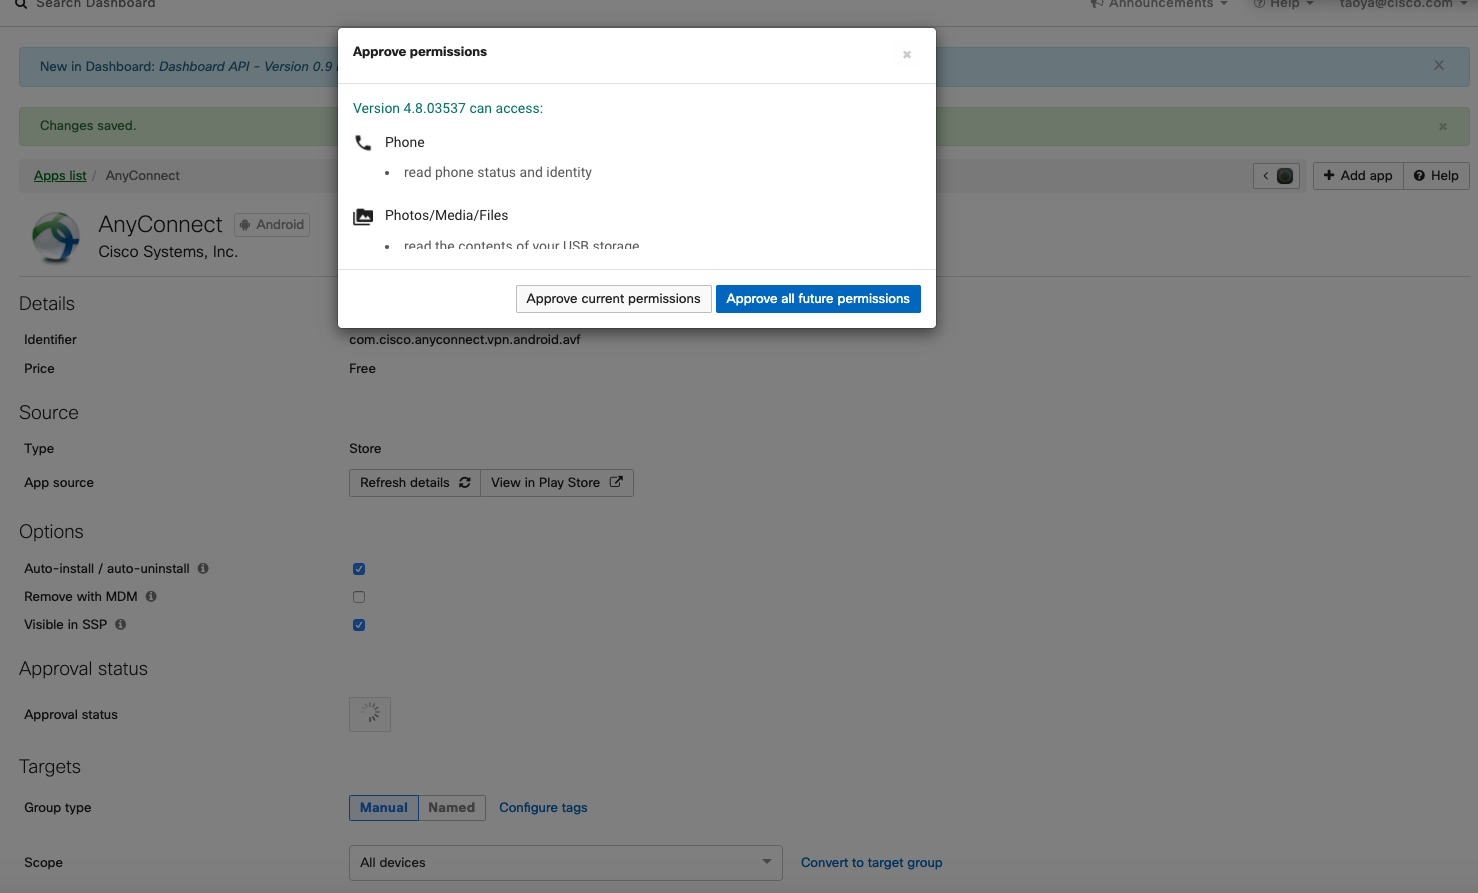Close the Approve permissions dialog

pyautogui.click(x=907, y=55)
